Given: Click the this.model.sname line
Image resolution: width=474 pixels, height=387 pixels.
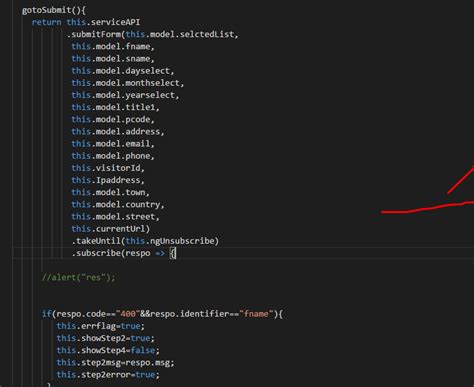Looking at the screenshot, I should coord(113,59).
